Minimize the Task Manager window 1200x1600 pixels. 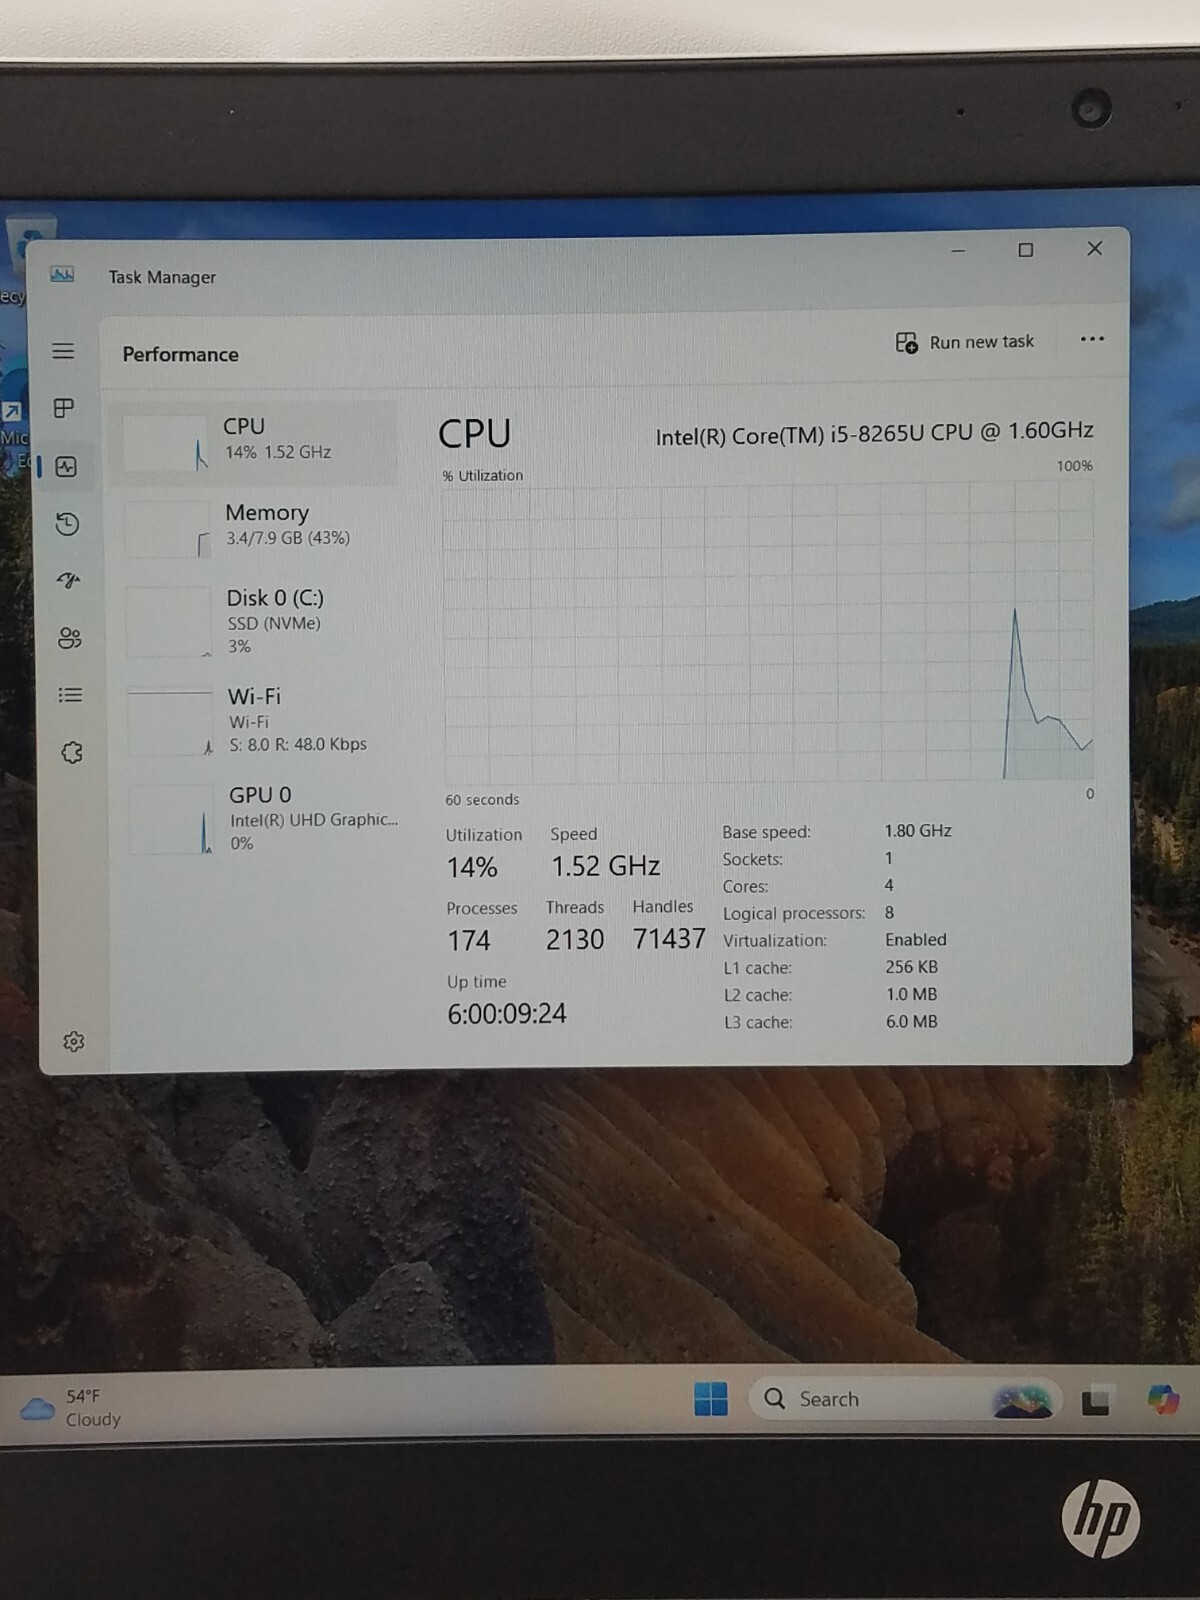(958, 251)
